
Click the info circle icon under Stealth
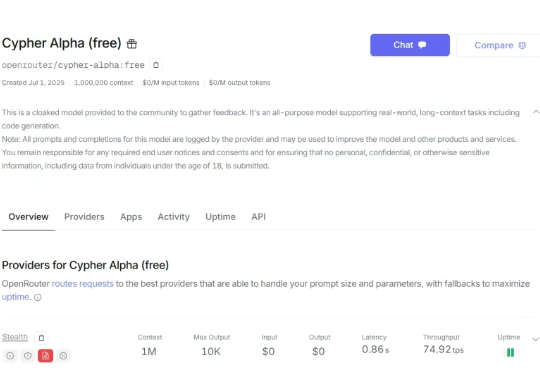click(x=10, y=355)
